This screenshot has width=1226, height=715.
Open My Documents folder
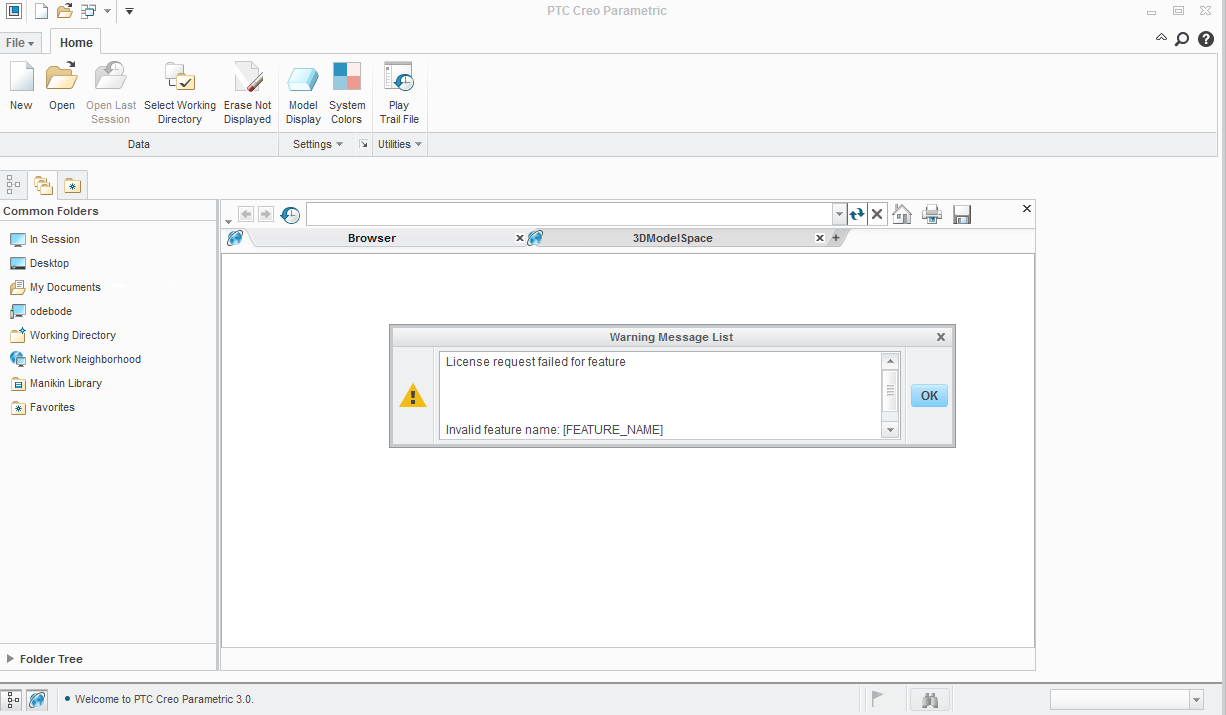click(x=55, y=287)
